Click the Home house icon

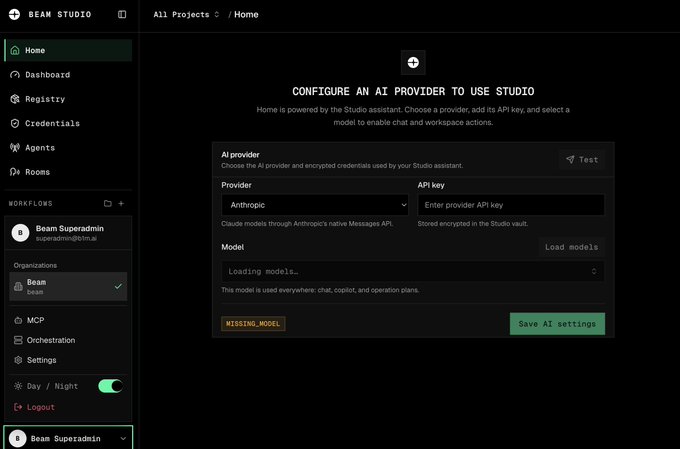point(15,50)
